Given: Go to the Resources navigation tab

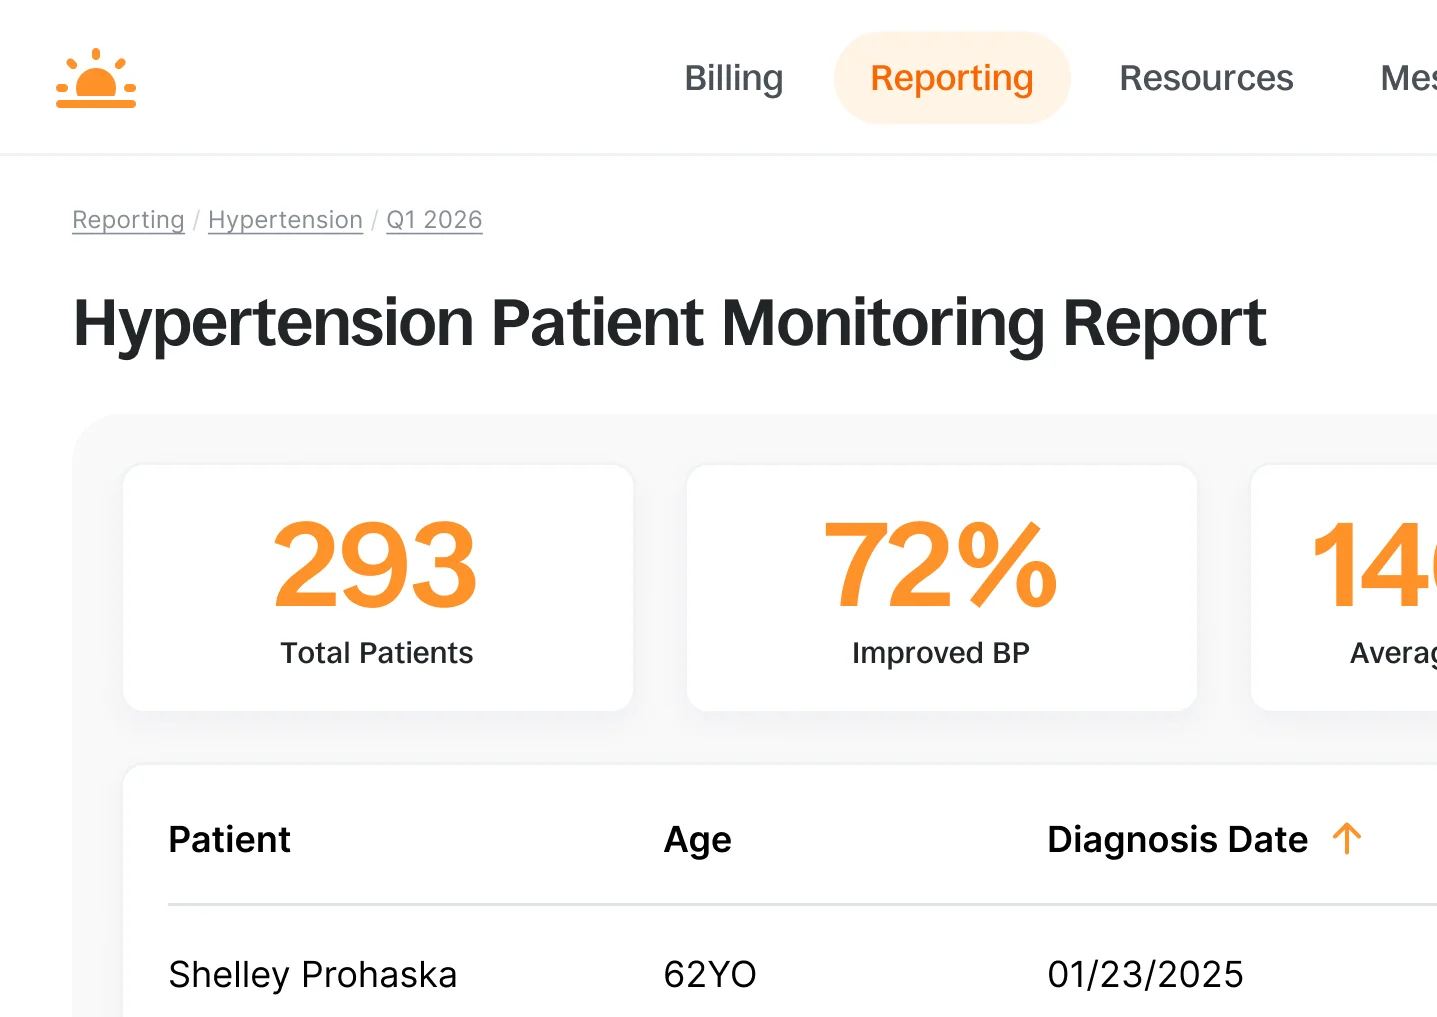Looking at the screenshot, I should (1205, 78).
